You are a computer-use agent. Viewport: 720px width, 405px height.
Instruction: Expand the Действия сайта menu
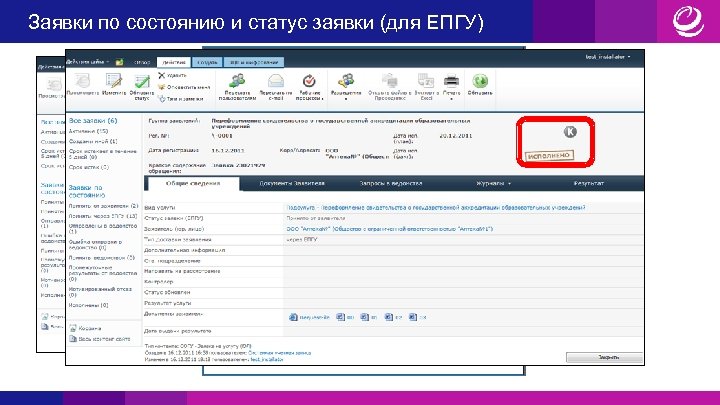[88, 62]
